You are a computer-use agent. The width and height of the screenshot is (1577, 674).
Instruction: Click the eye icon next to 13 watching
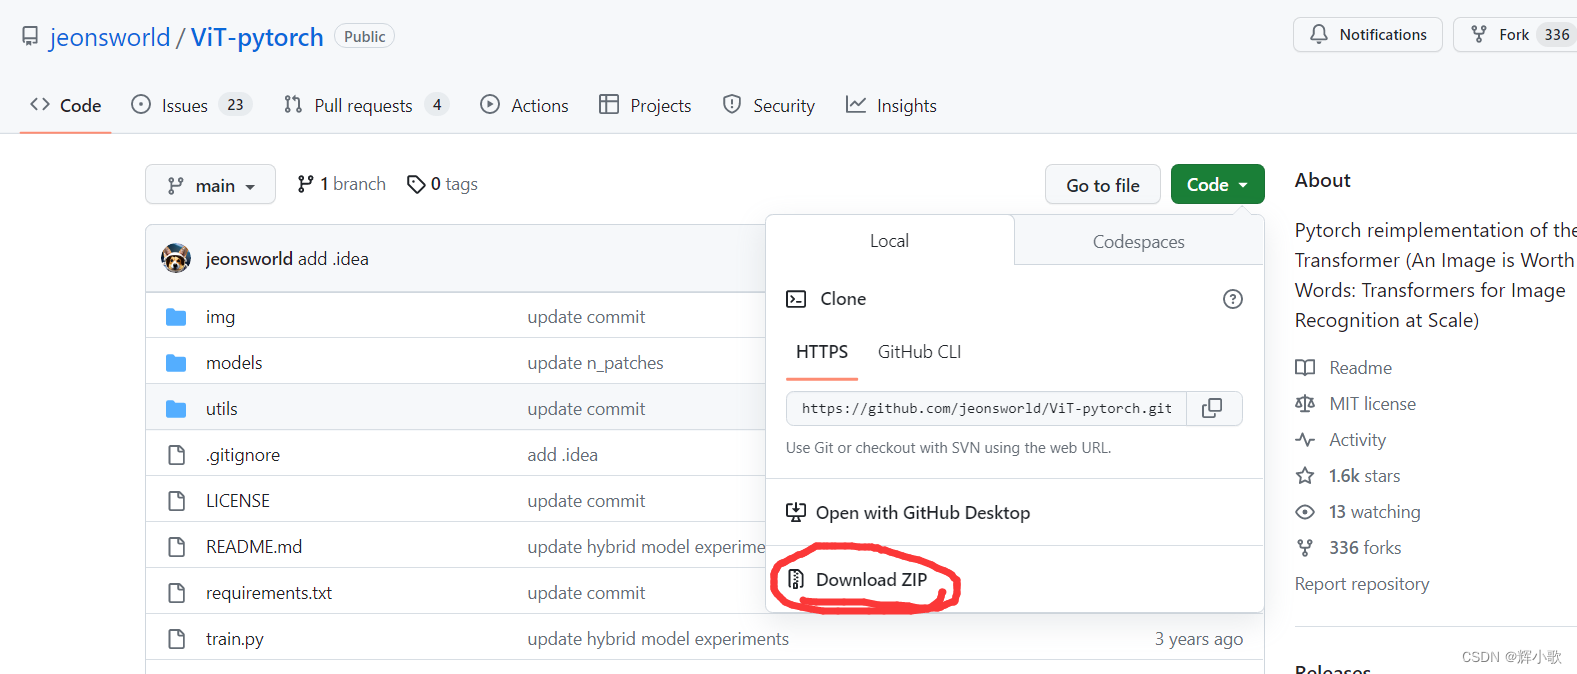coord(1305,512)
